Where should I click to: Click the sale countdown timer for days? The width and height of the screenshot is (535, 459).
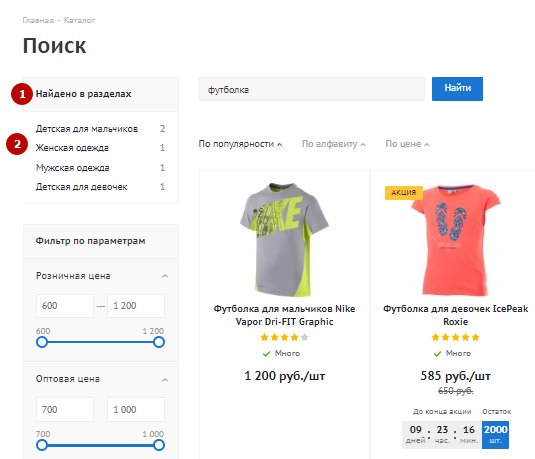point(415,434)
